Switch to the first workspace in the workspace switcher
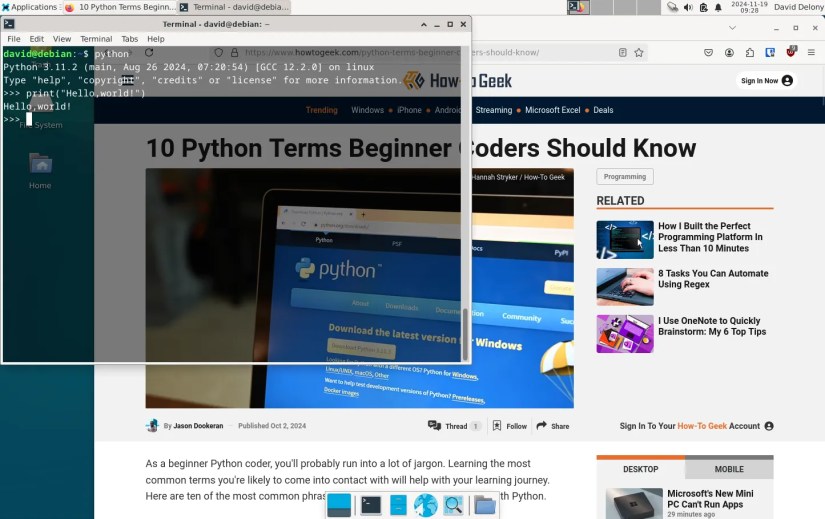Screen dimensions: 825x519 coord(578,7)
